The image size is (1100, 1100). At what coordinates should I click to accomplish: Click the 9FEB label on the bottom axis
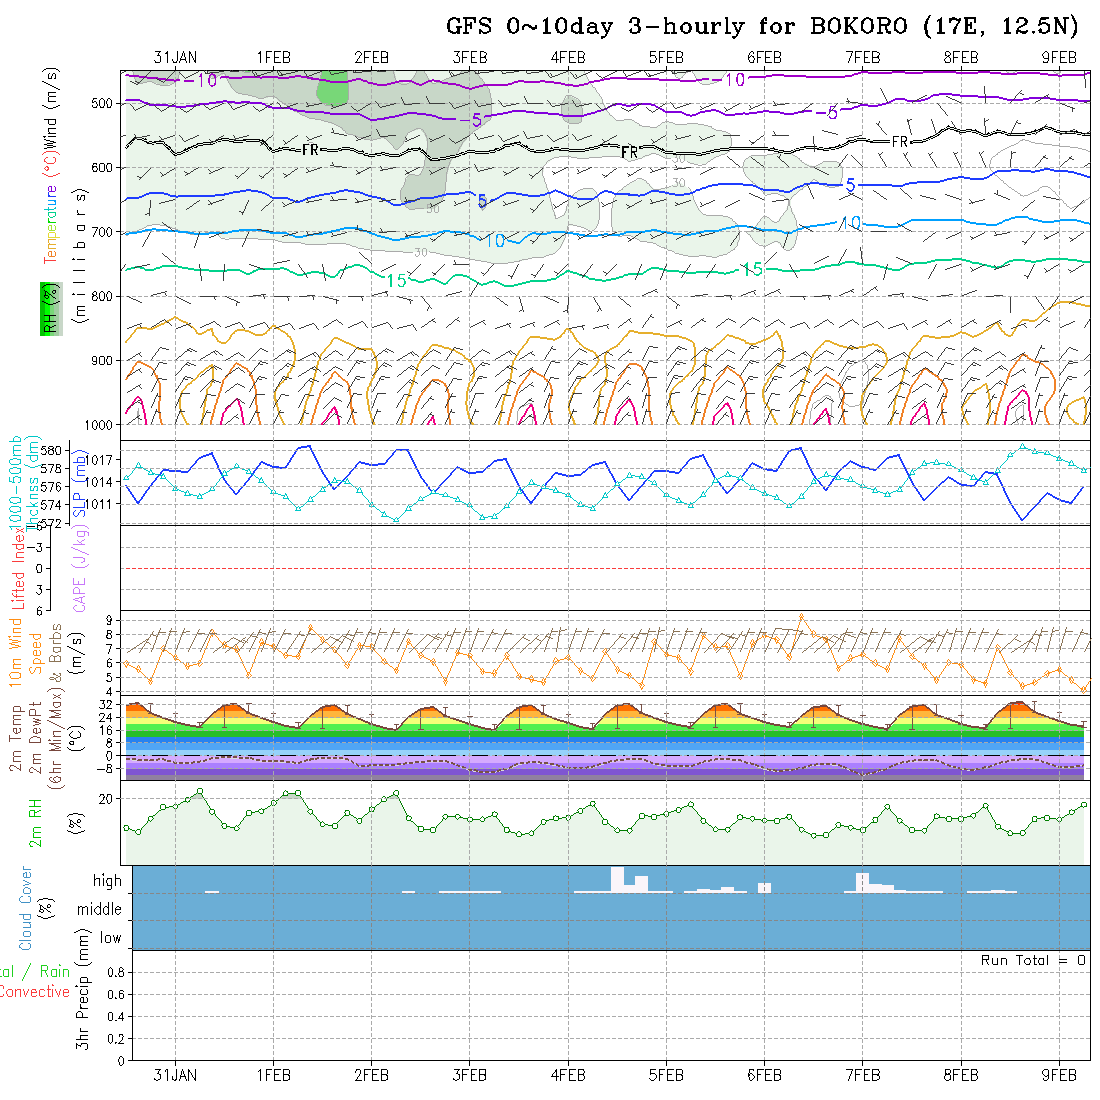click(x=1059, y=1075)
